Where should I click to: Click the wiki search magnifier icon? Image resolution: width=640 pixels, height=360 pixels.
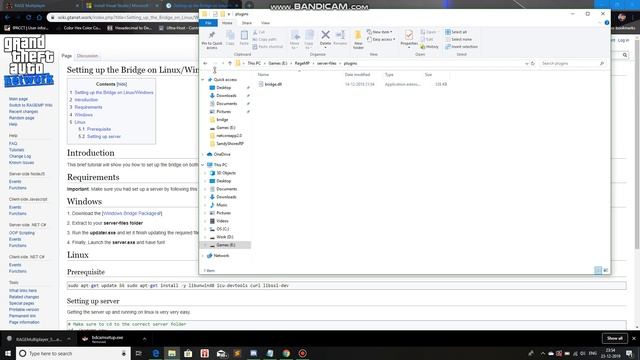click(624, 55)
